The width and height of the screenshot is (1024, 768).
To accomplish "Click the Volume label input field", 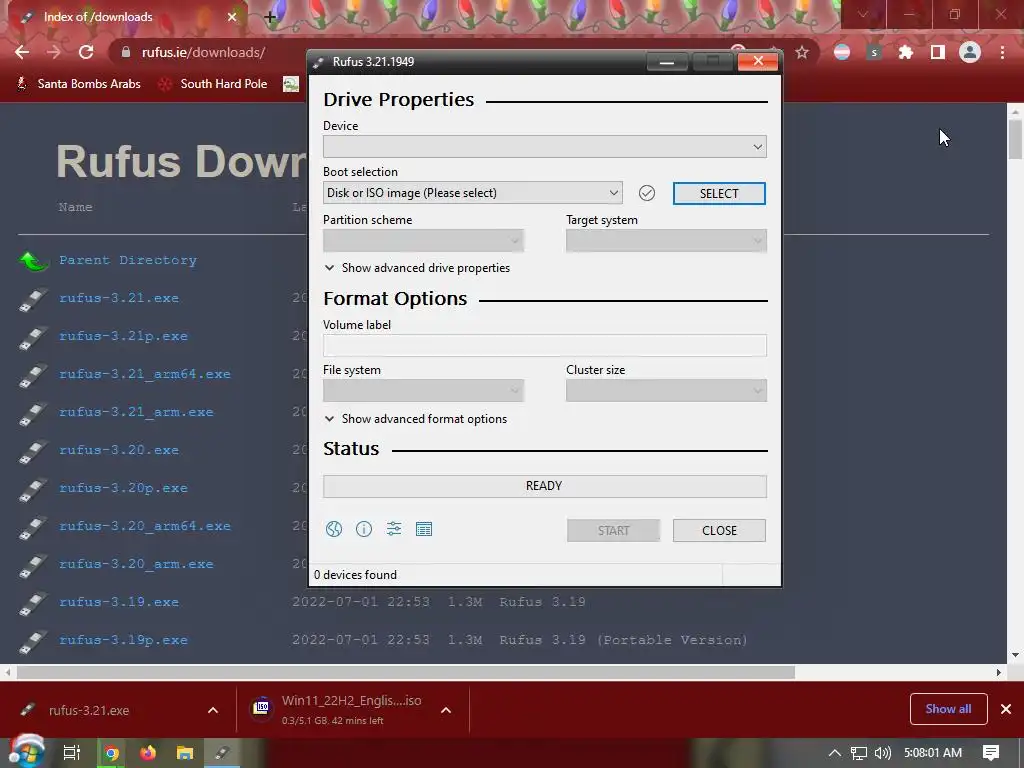I will [x=545, y=345].
